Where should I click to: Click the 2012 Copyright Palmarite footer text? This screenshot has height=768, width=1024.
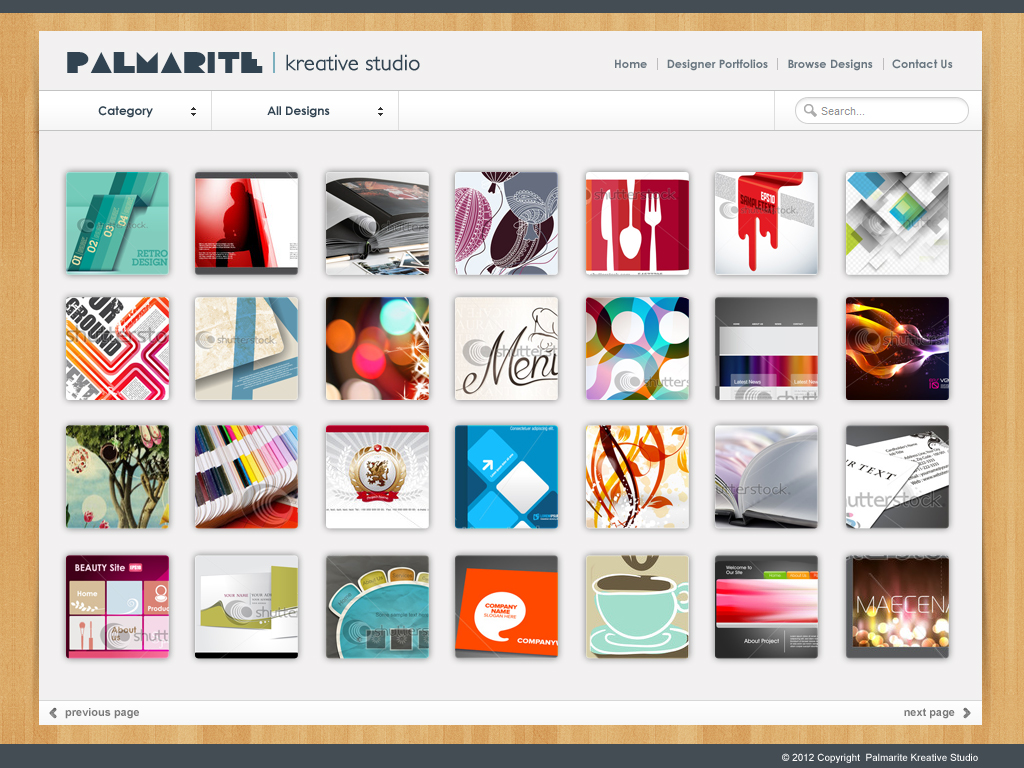tap(880, 758)
